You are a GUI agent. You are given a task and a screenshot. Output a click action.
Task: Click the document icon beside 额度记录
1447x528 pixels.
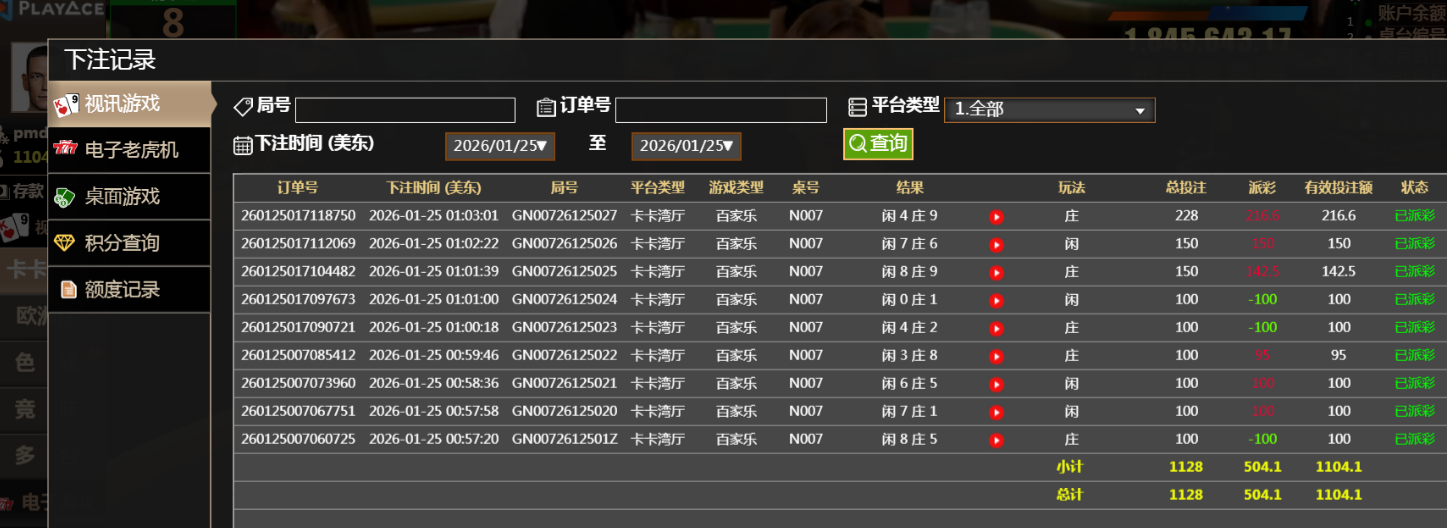(x=68, y=290)
